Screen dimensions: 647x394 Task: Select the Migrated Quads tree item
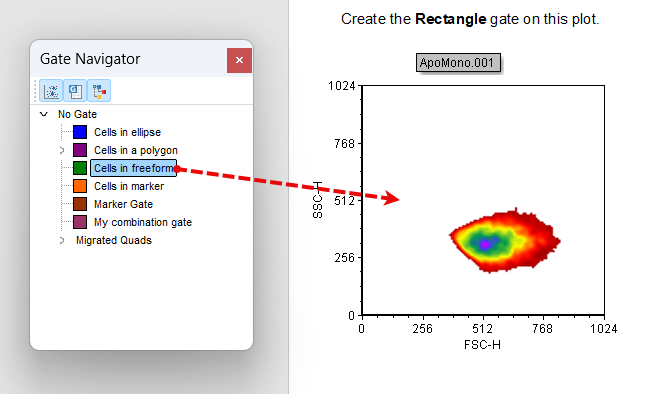(x=114, y=240)
